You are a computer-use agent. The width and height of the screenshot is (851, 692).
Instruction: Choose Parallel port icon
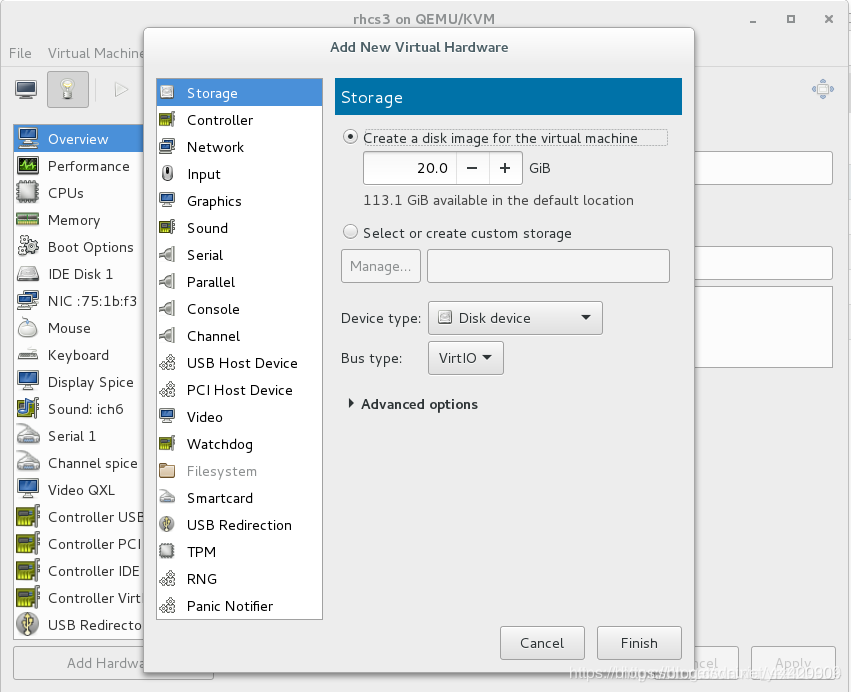point(167,282)
